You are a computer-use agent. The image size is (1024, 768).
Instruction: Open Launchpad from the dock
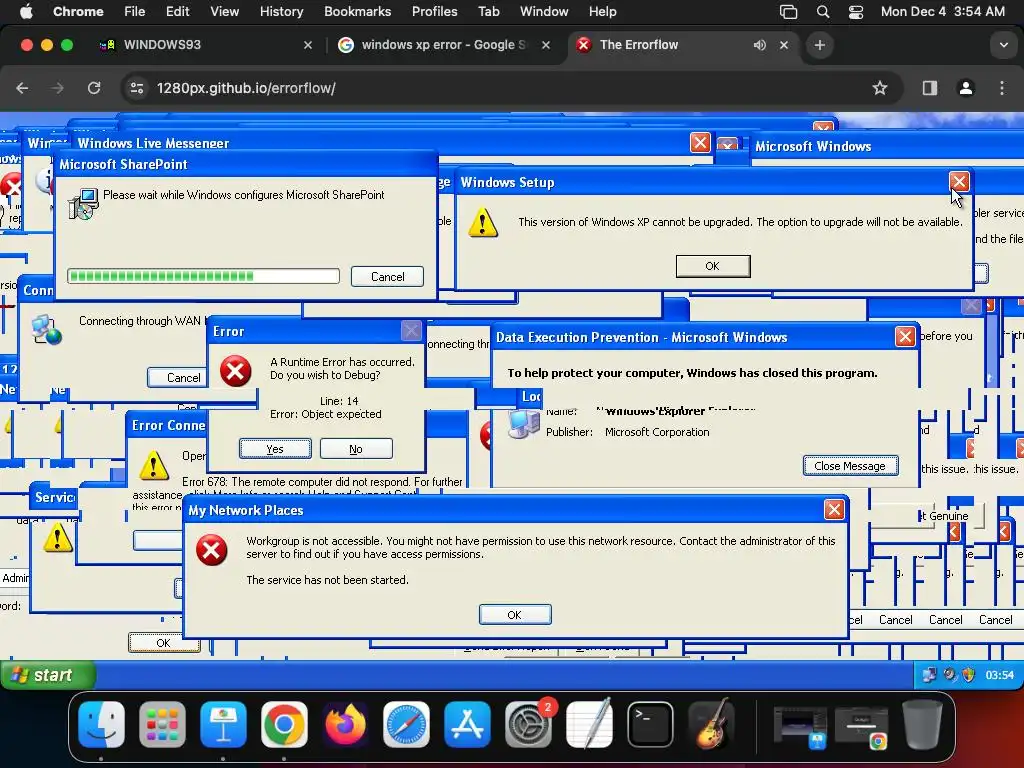(x=162, y=724)
